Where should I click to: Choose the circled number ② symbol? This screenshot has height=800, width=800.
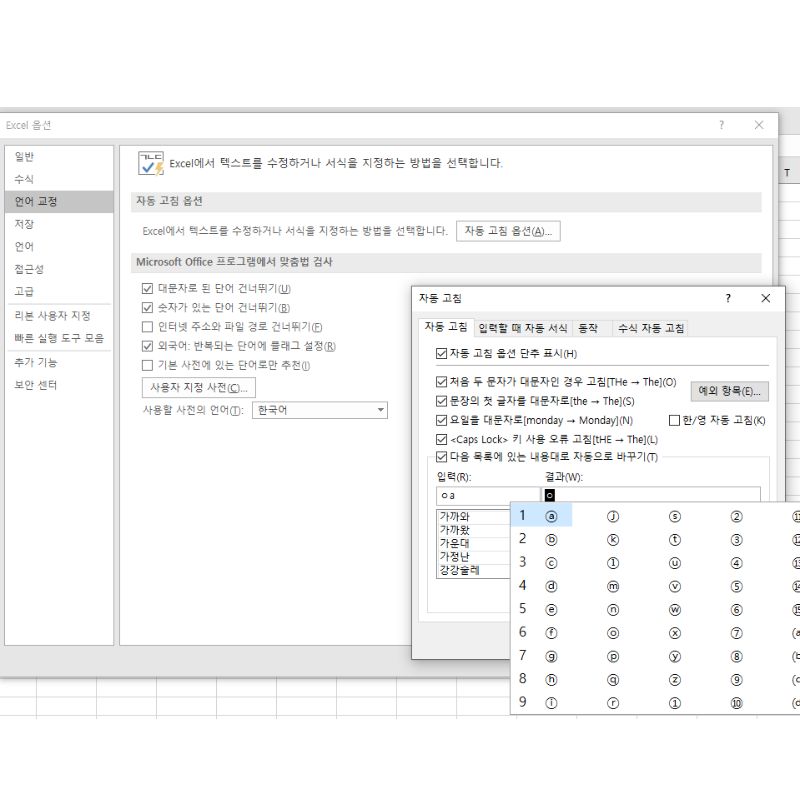point(735,515)
